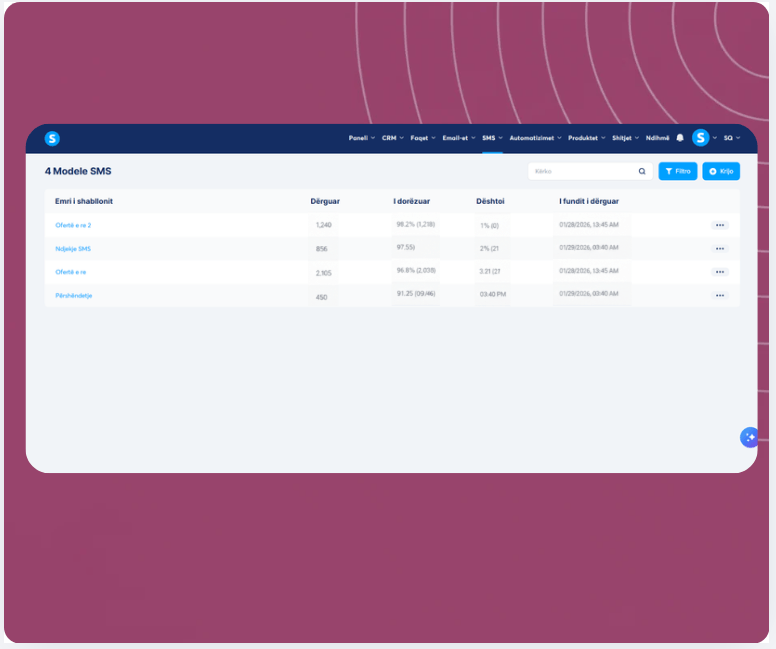Expand the Automatizimet menu

coord(535,138)
